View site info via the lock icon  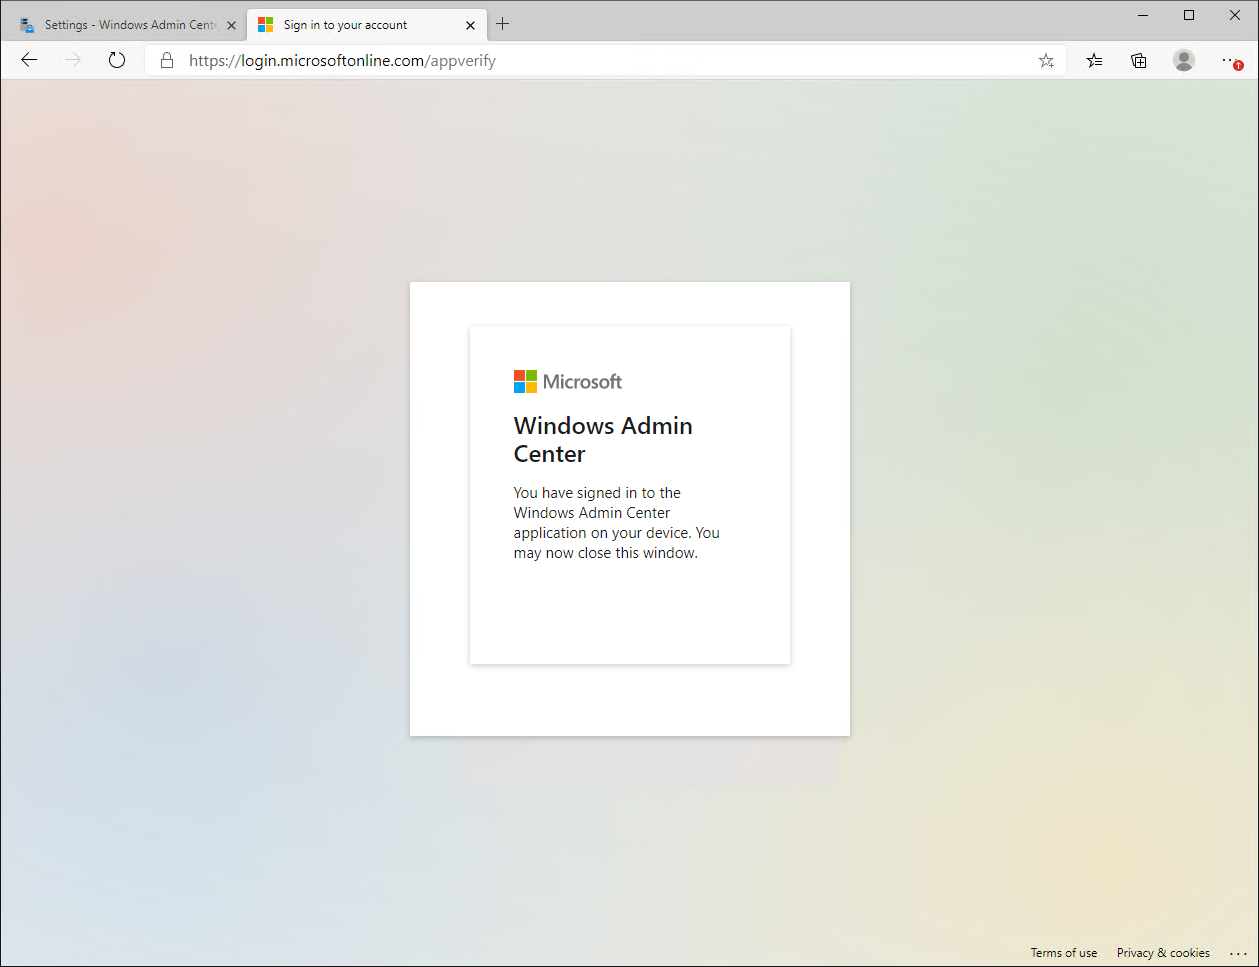coord(167,61)
